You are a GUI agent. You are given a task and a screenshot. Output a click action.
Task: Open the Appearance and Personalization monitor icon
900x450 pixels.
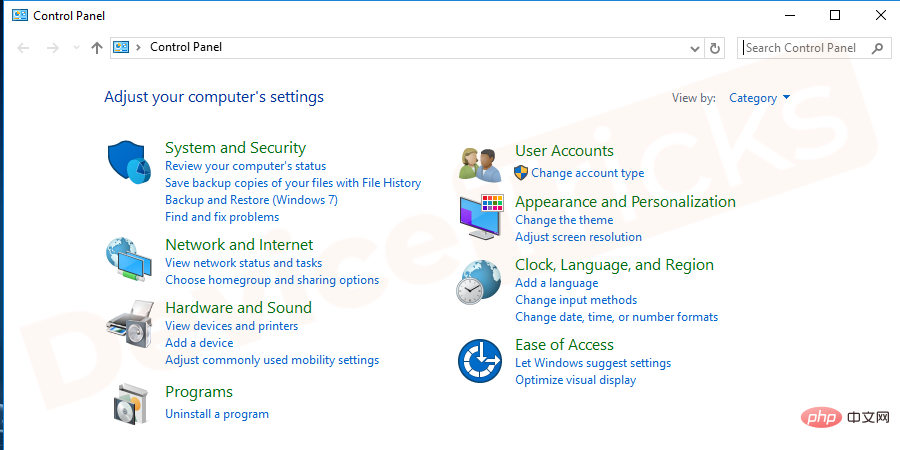482,216
